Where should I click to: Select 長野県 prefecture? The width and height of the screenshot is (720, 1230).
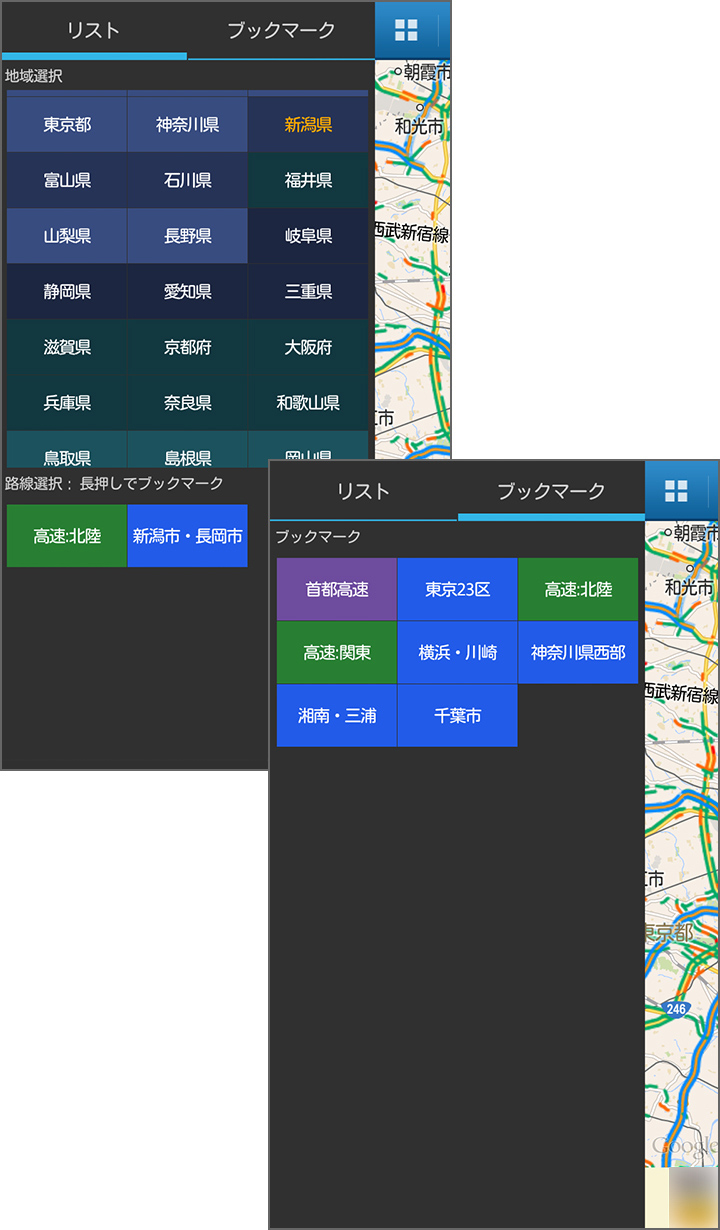point(187,236)
